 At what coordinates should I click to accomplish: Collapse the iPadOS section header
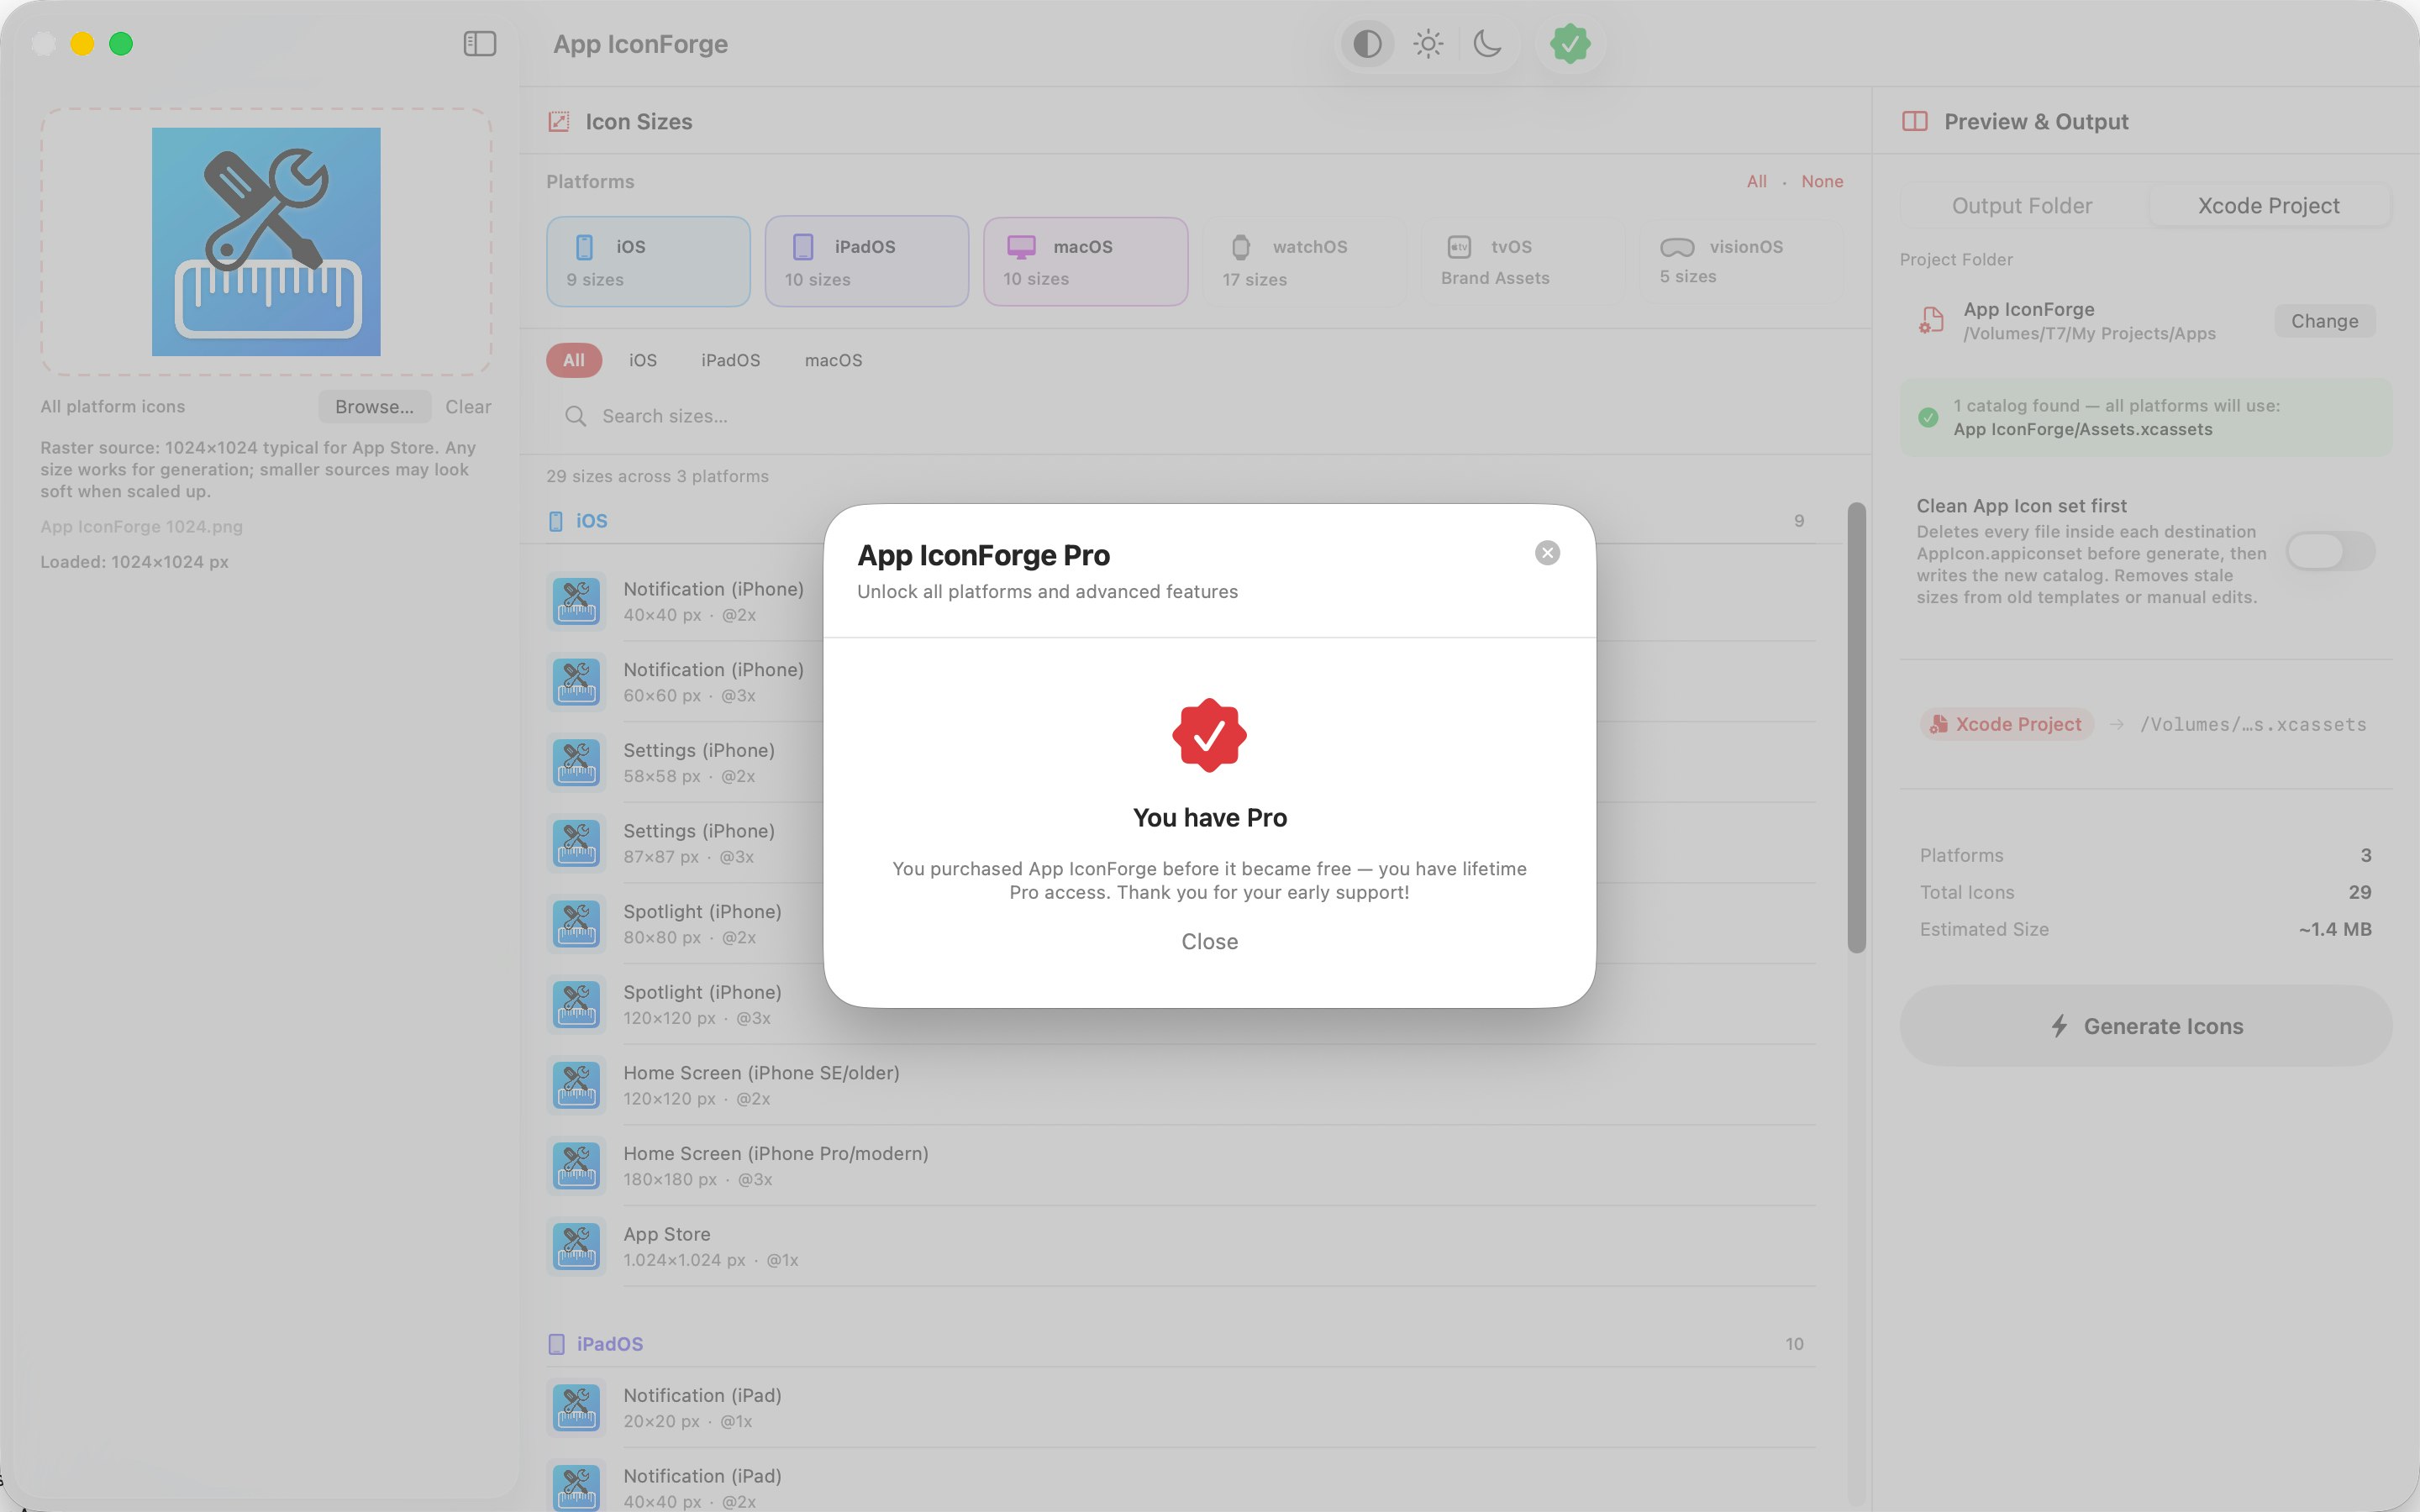point(1180,1344)
